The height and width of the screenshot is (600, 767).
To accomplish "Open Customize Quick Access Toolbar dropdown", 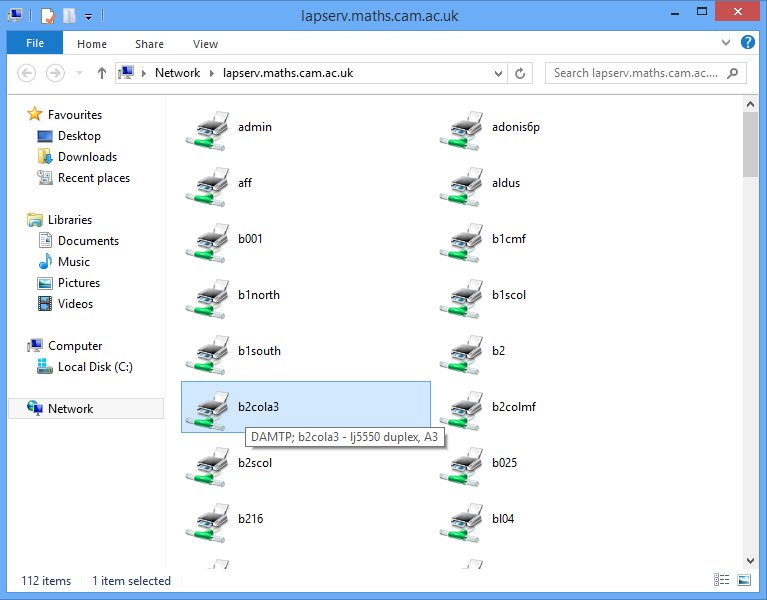I will [88, 16].
